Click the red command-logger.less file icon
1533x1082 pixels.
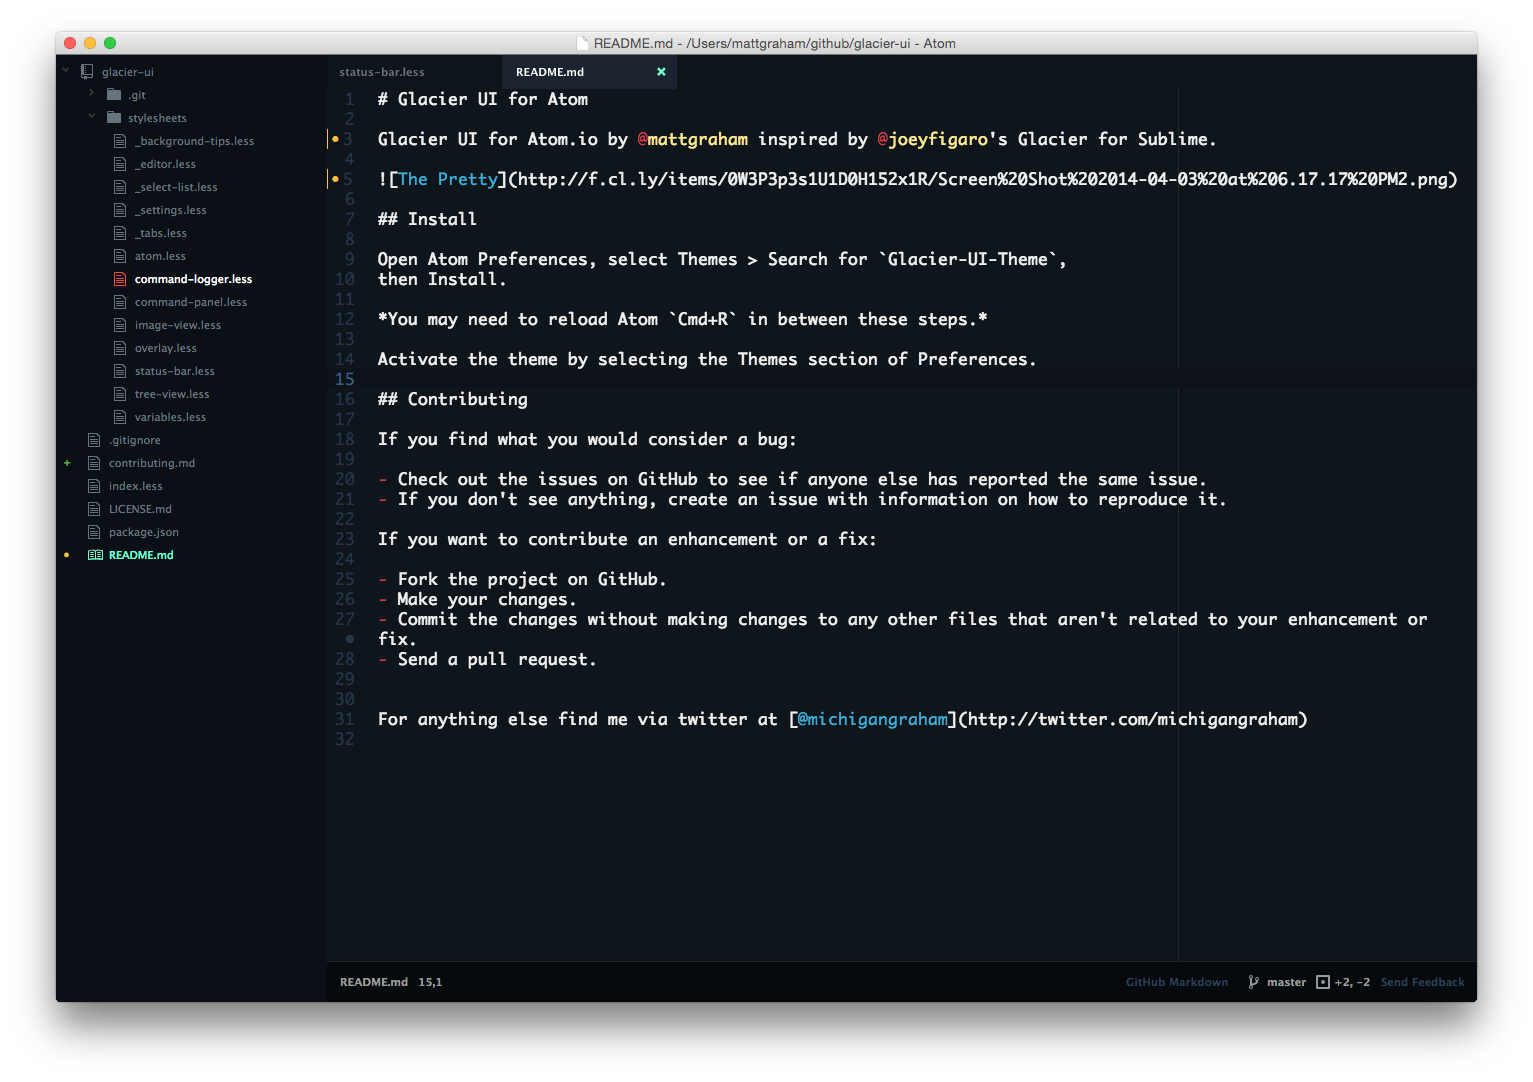(120, 279)
